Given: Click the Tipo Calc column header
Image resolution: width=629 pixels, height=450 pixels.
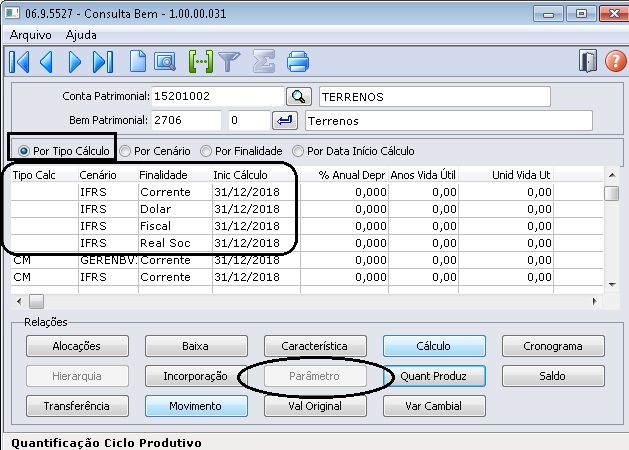Looking at the screenshot, I should point(45,175).
